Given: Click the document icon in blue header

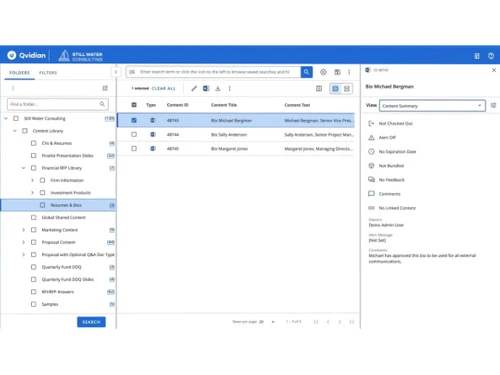Looking at the screenshot, I should (477, 56).
